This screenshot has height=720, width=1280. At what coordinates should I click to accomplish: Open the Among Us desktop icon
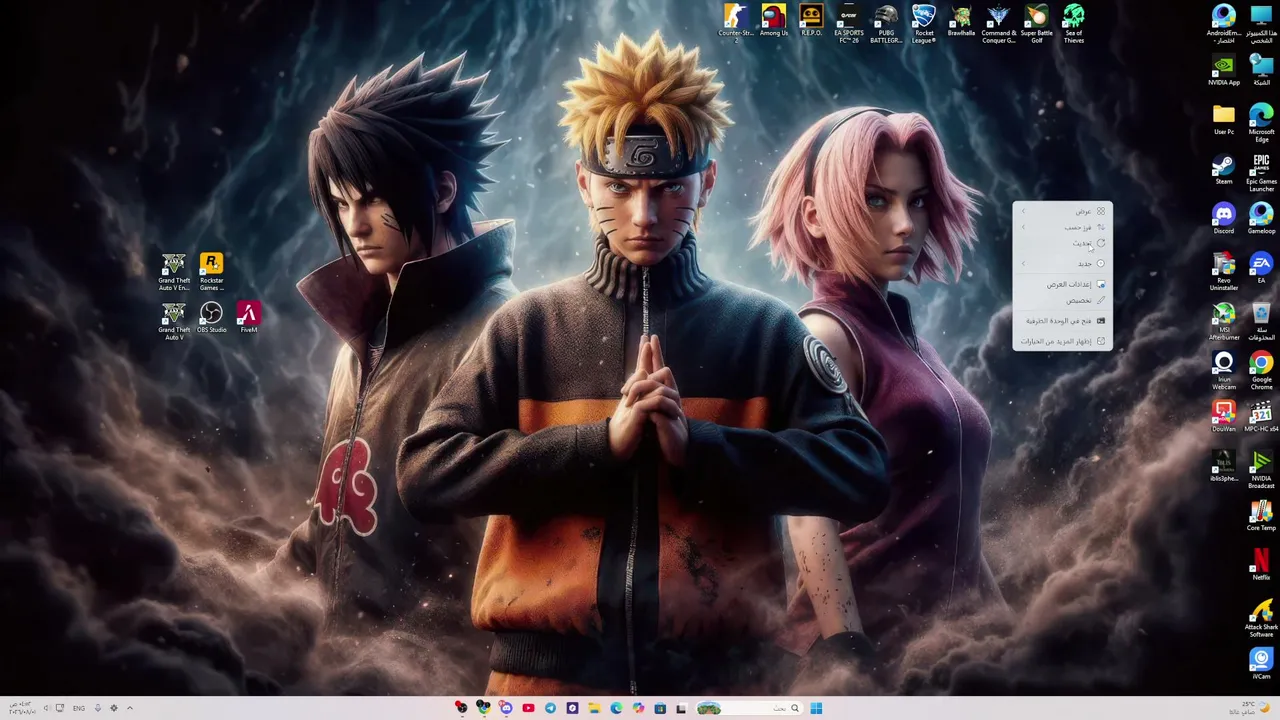pos(774,21)
